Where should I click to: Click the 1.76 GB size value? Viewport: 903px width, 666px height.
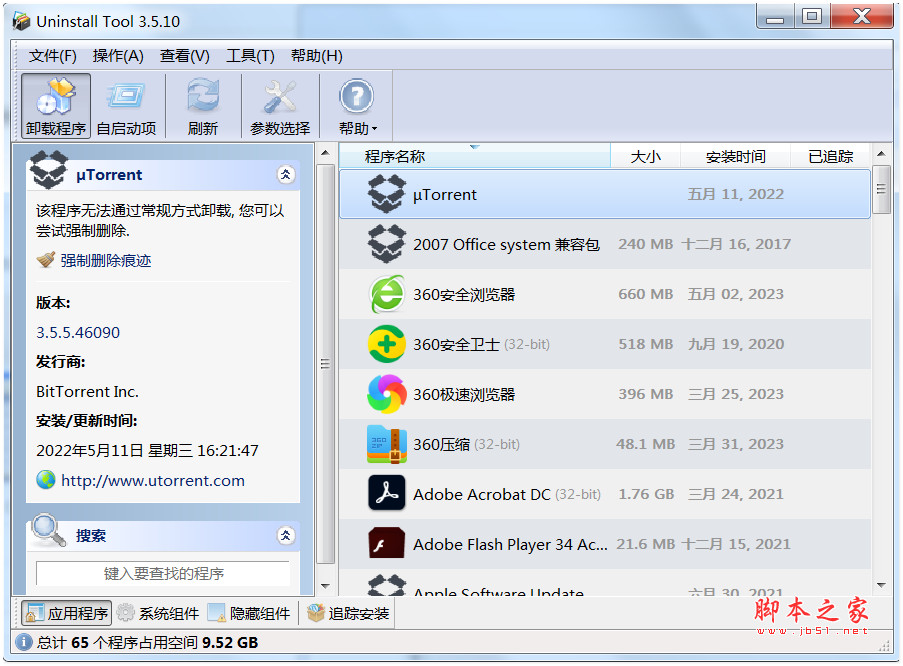click(646, 494)
